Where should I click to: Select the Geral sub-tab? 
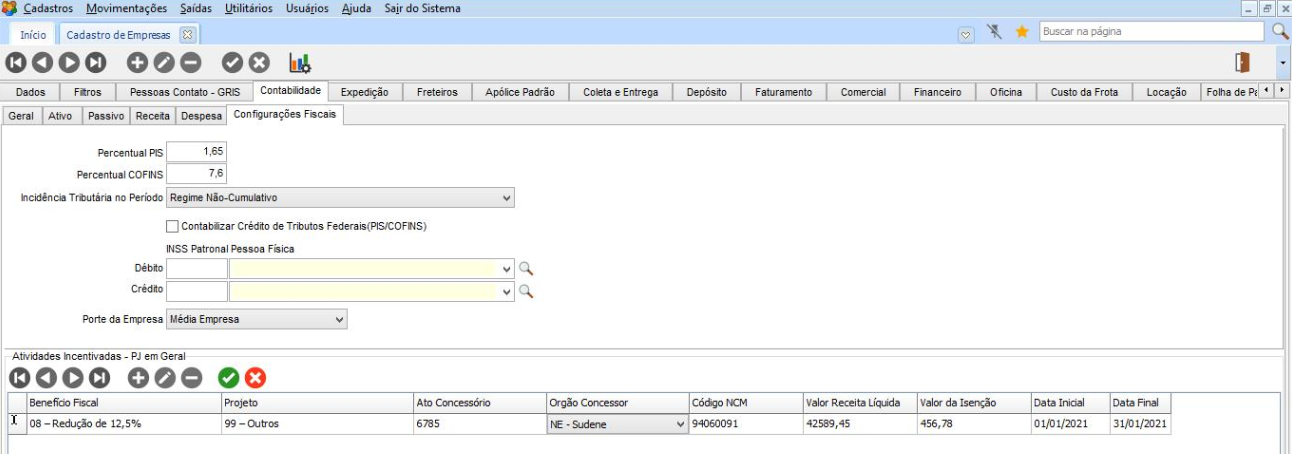coord(21,116)
